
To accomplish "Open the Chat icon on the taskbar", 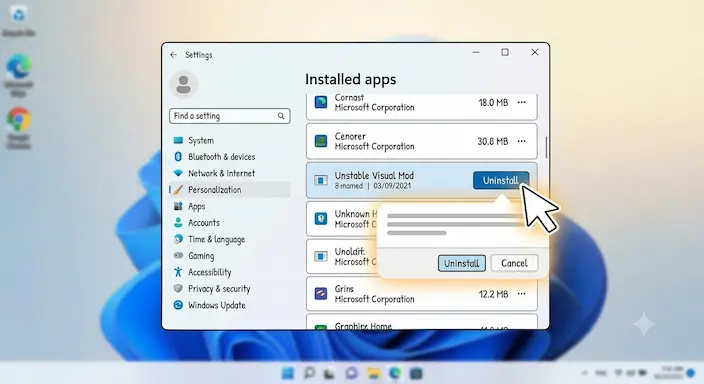I will click(x=351, y=373).
